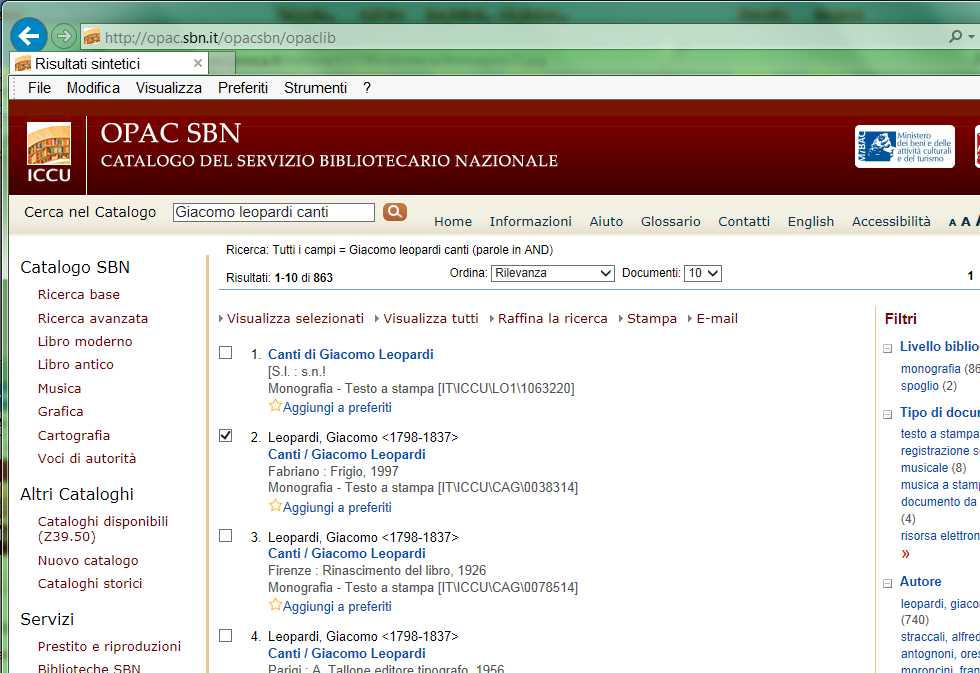Open the Glossario link

coord(671,221)
